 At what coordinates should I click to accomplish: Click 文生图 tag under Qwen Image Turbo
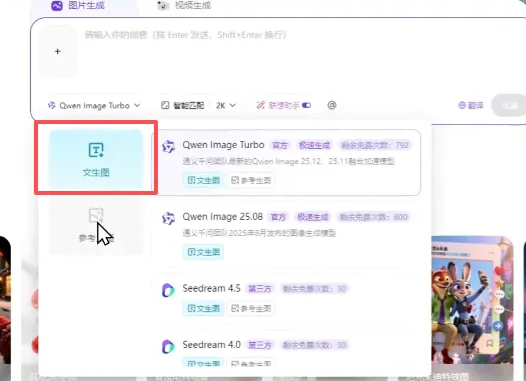(x=203, y=180)
